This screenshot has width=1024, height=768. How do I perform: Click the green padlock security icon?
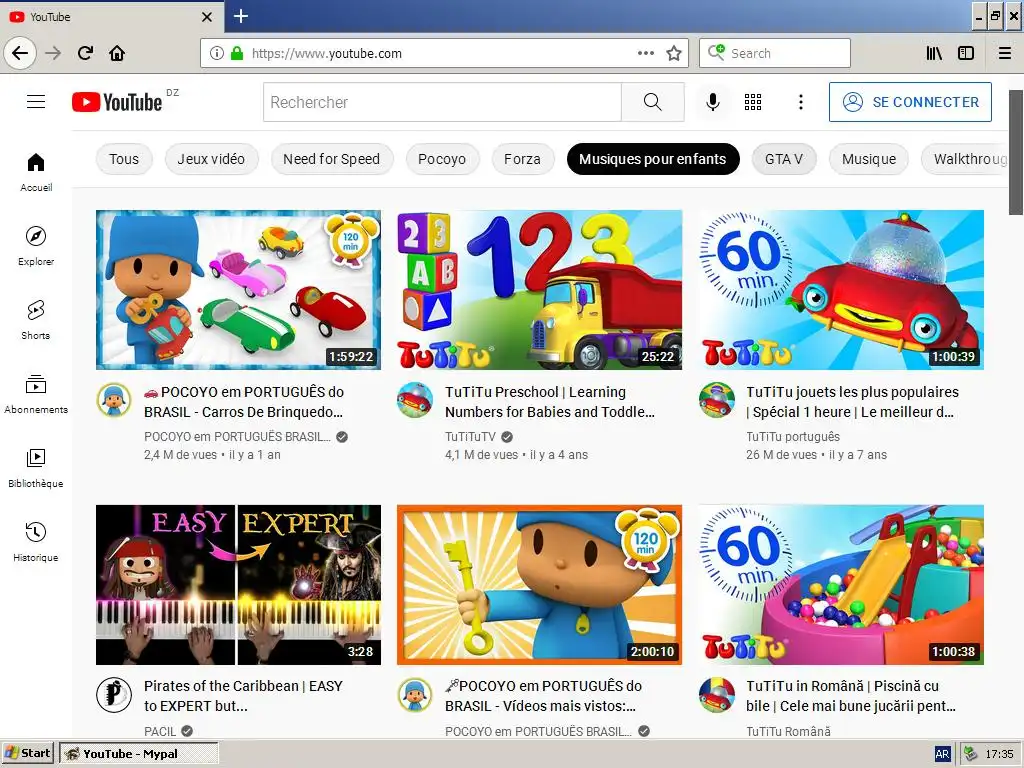(237, 53)
